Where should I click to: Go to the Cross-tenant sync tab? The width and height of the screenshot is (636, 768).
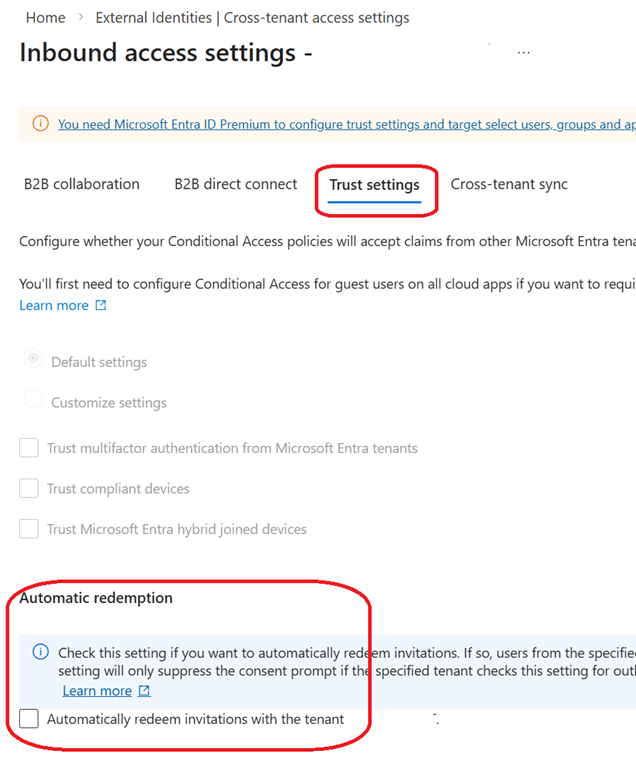click(x=509, y=184)
